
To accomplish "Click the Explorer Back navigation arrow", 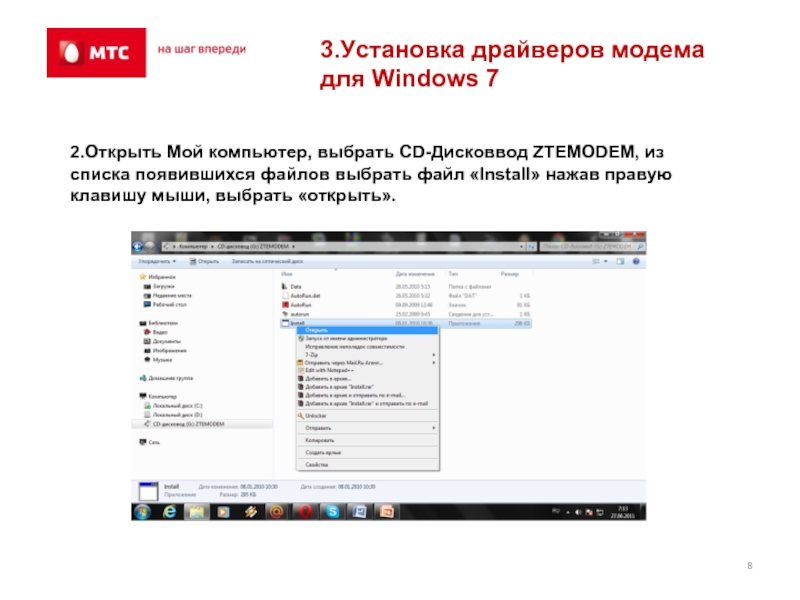I will pos(137,246).
